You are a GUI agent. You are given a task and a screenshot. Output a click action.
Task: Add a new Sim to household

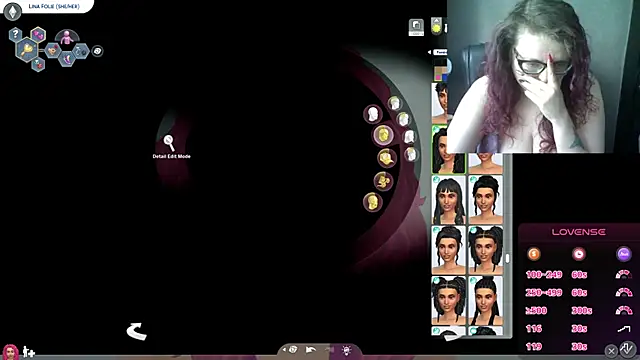(x=29, y=351)
